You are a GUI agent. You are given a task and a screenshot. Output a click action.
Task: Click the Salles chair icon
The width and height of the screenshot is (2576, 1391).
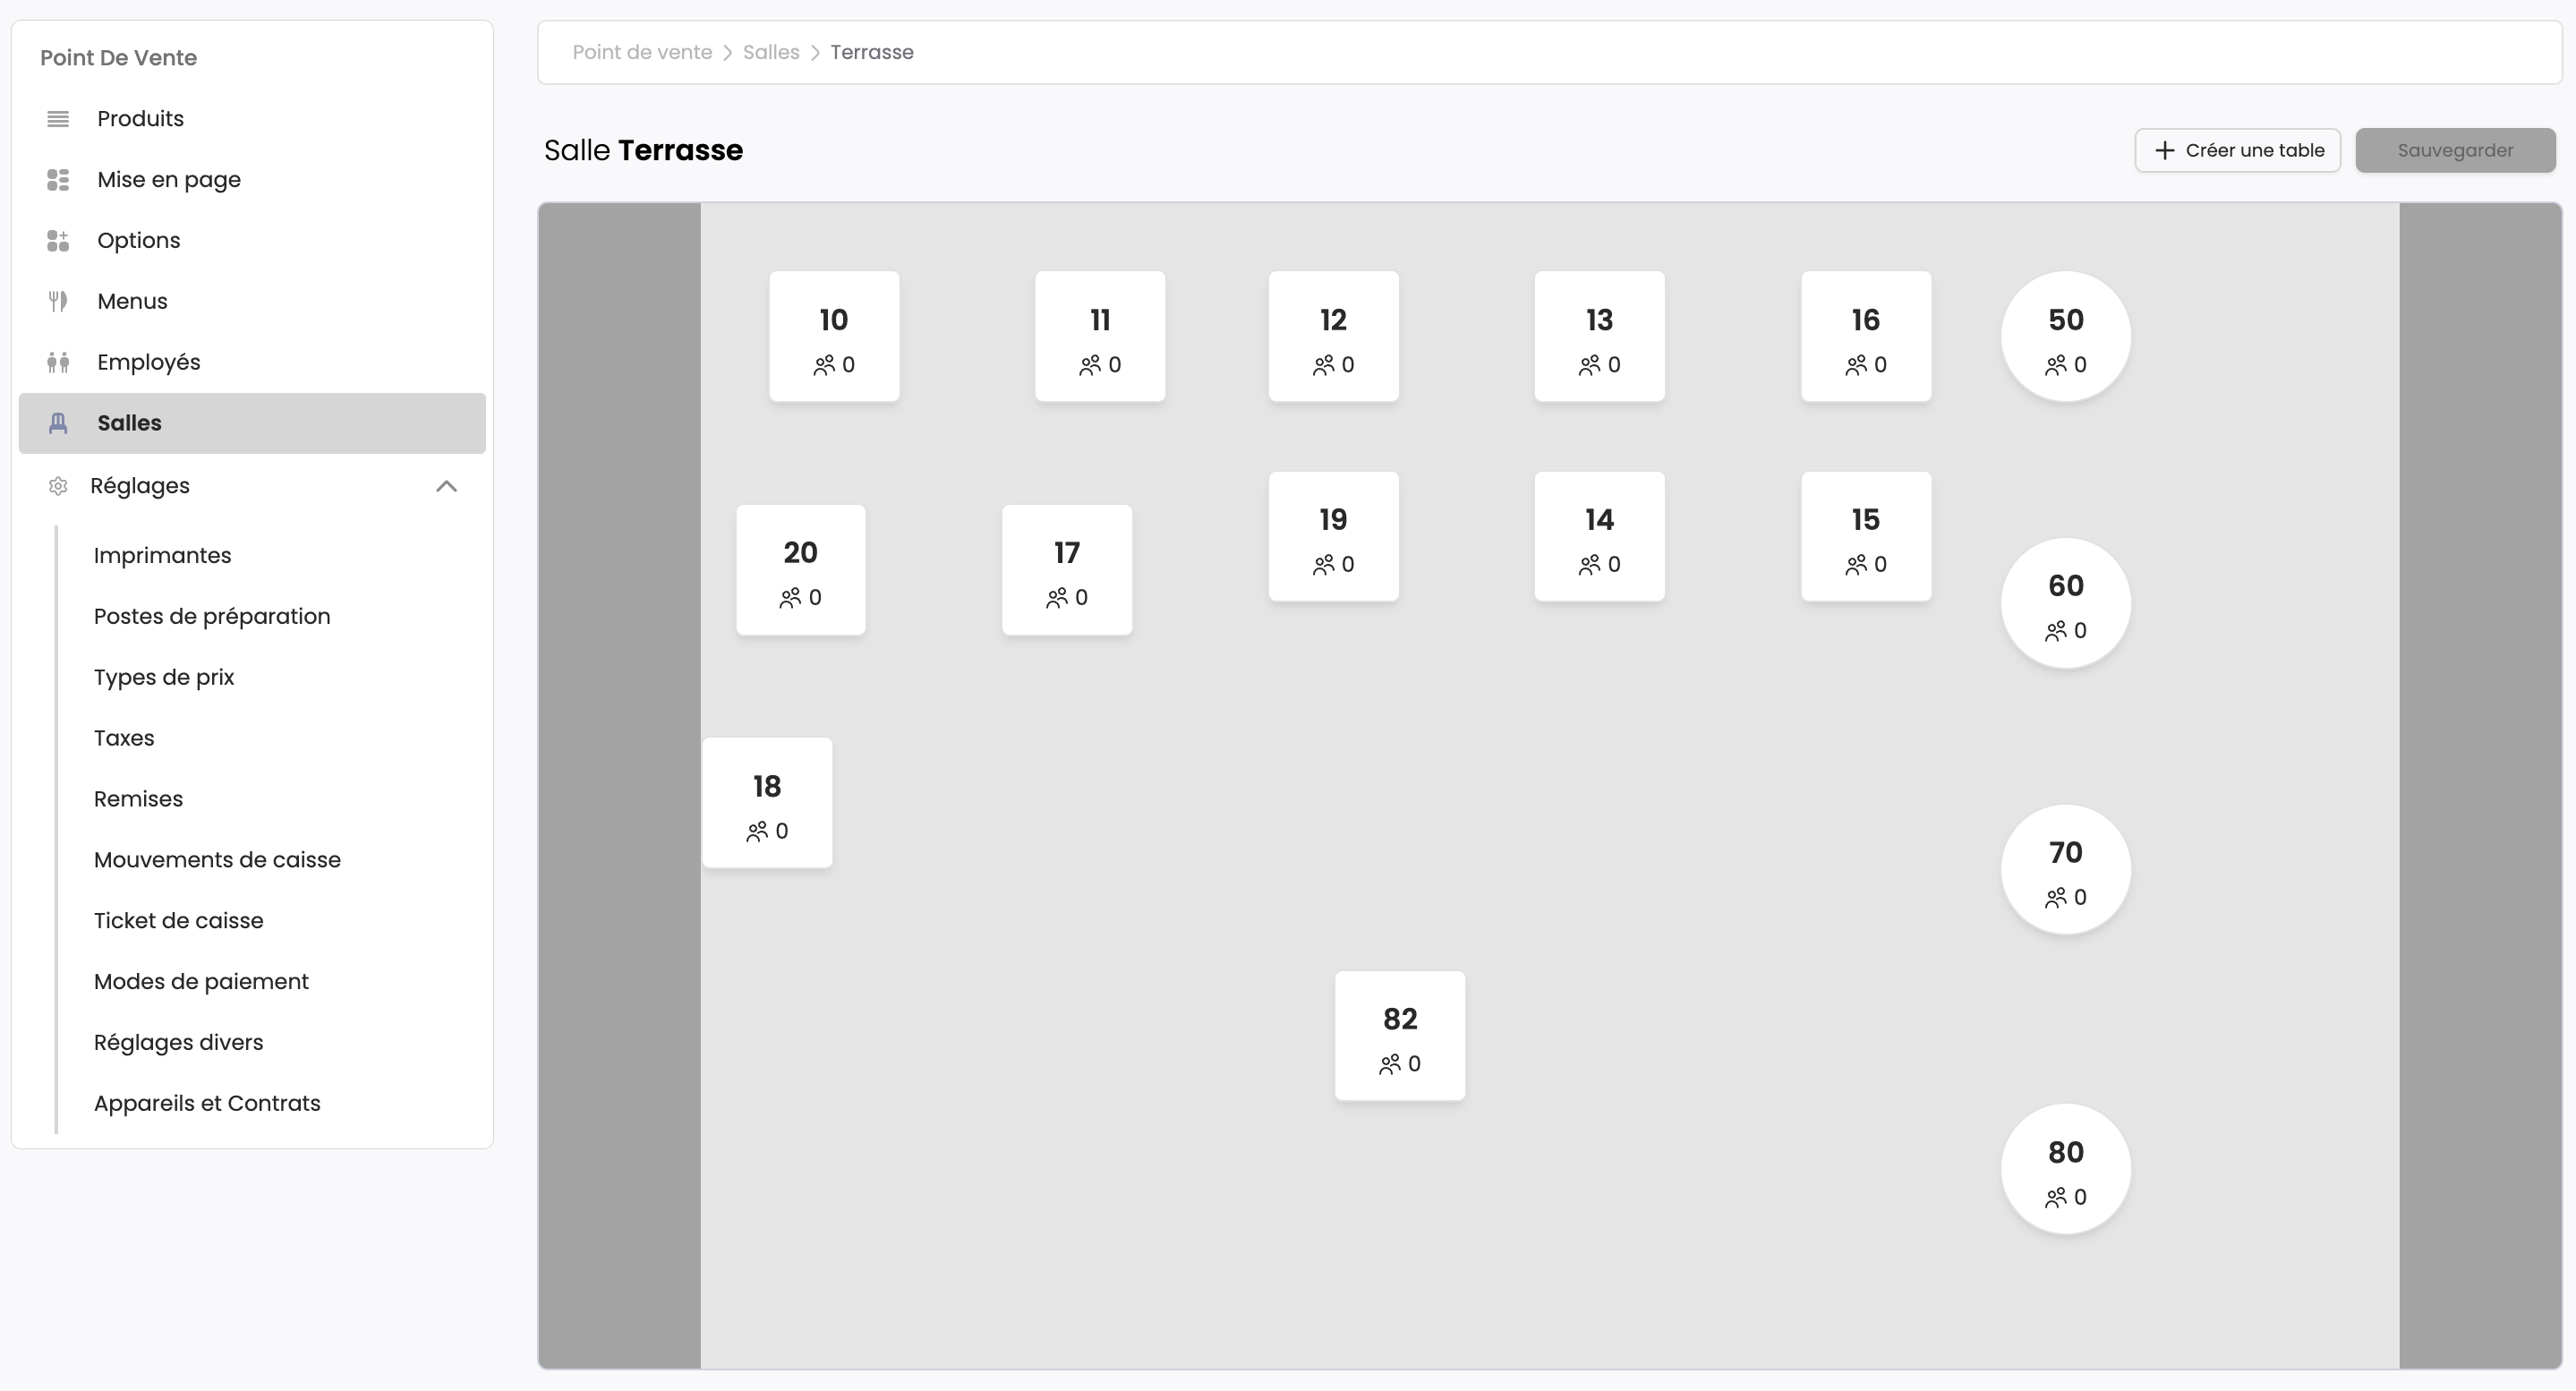click(58, 423)
